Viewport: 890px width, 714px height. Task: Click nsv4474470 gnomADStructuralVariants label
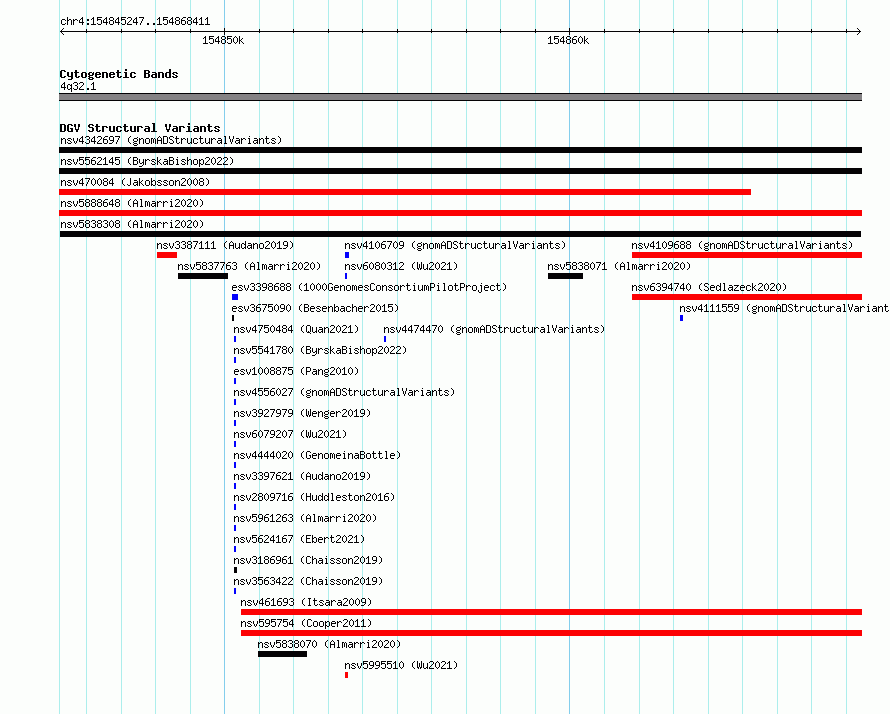coord(494,329)
